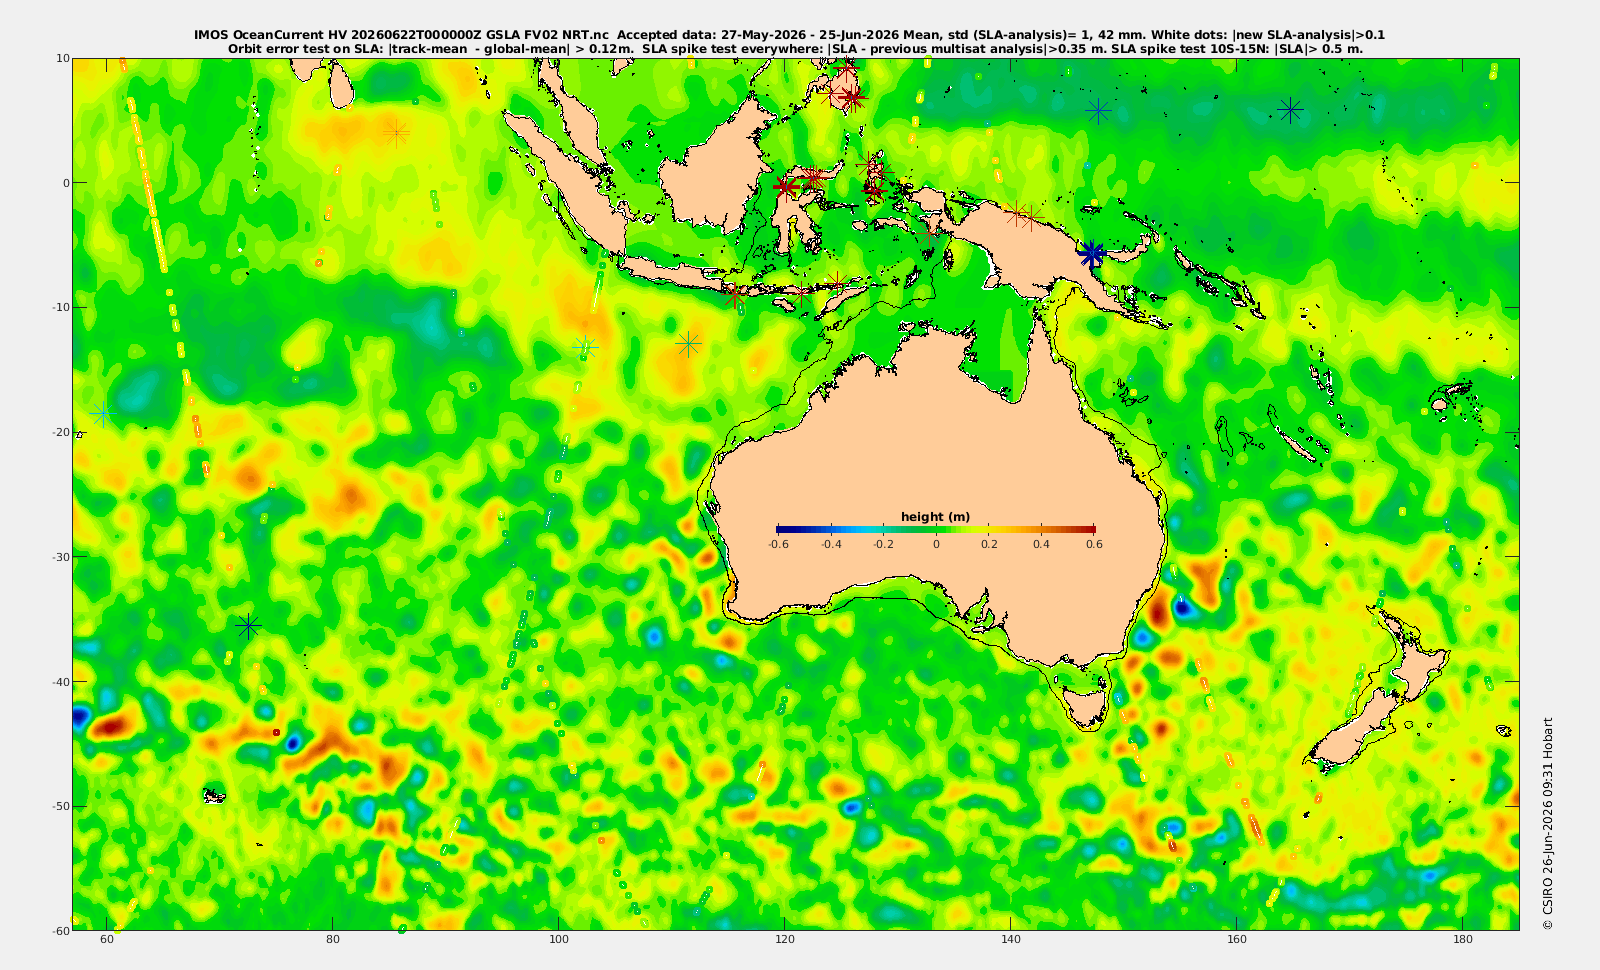Click the dark blue asterisk near 36S 72E

coord(248,626)
